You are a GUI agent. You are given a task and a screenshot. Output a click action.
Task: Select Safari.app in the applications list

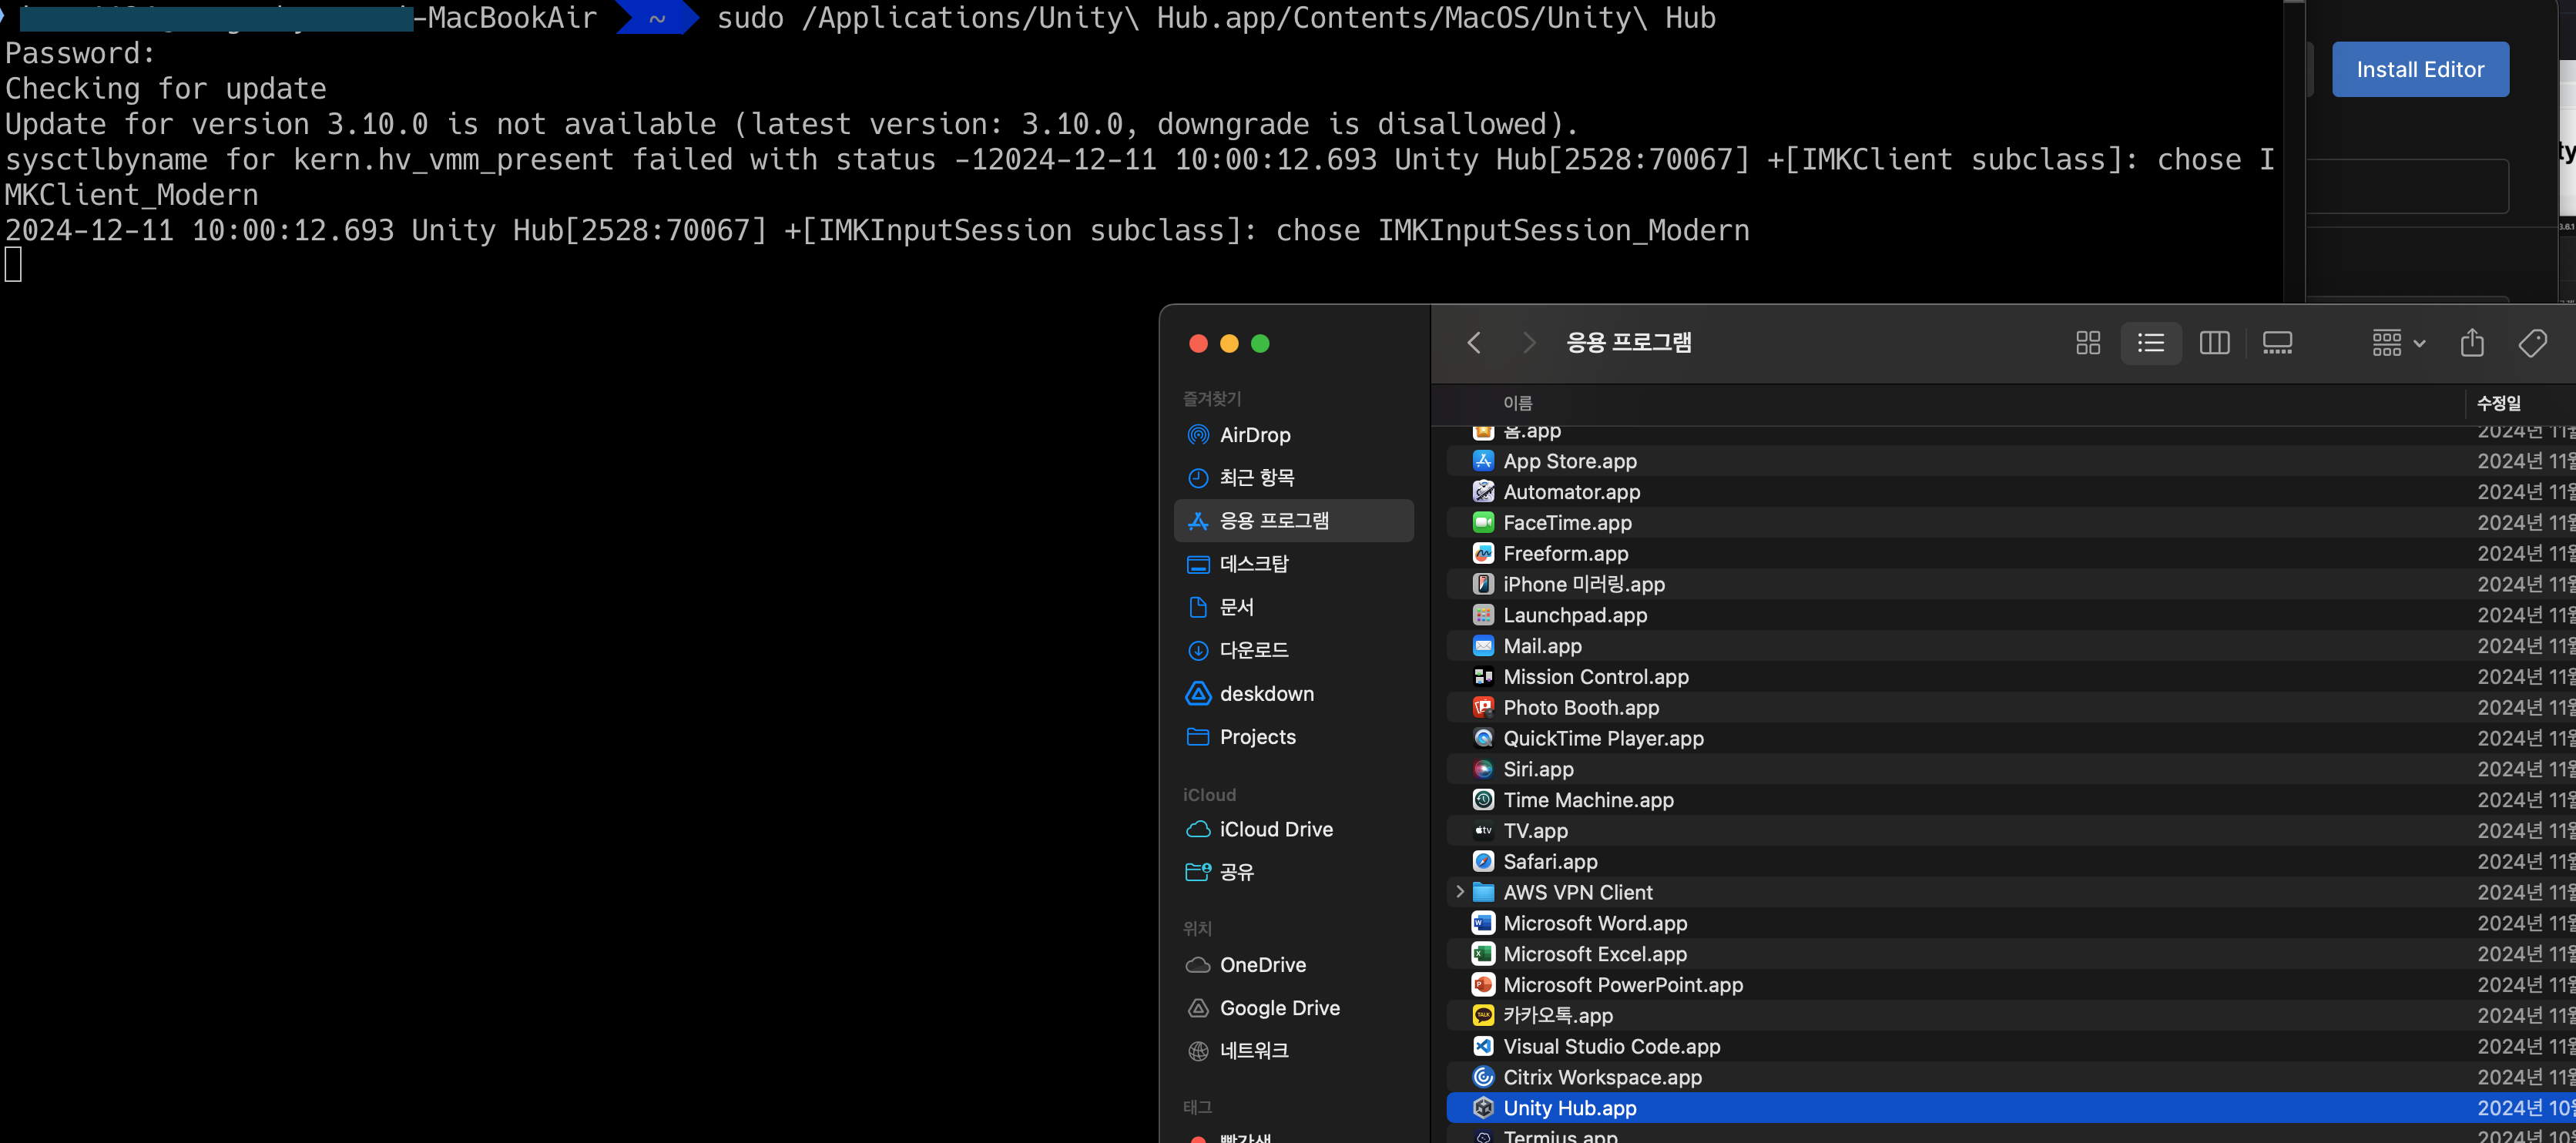click(x=1550, y=861)
